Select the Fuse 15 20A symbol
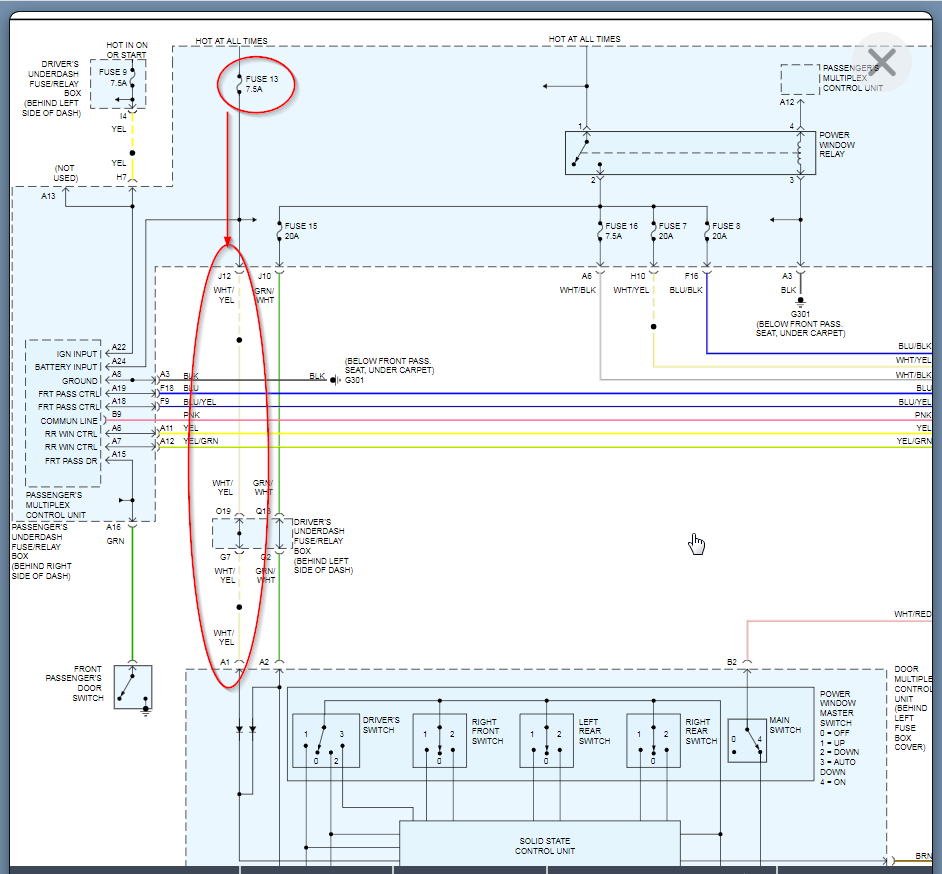 click(x=279, y=230)
